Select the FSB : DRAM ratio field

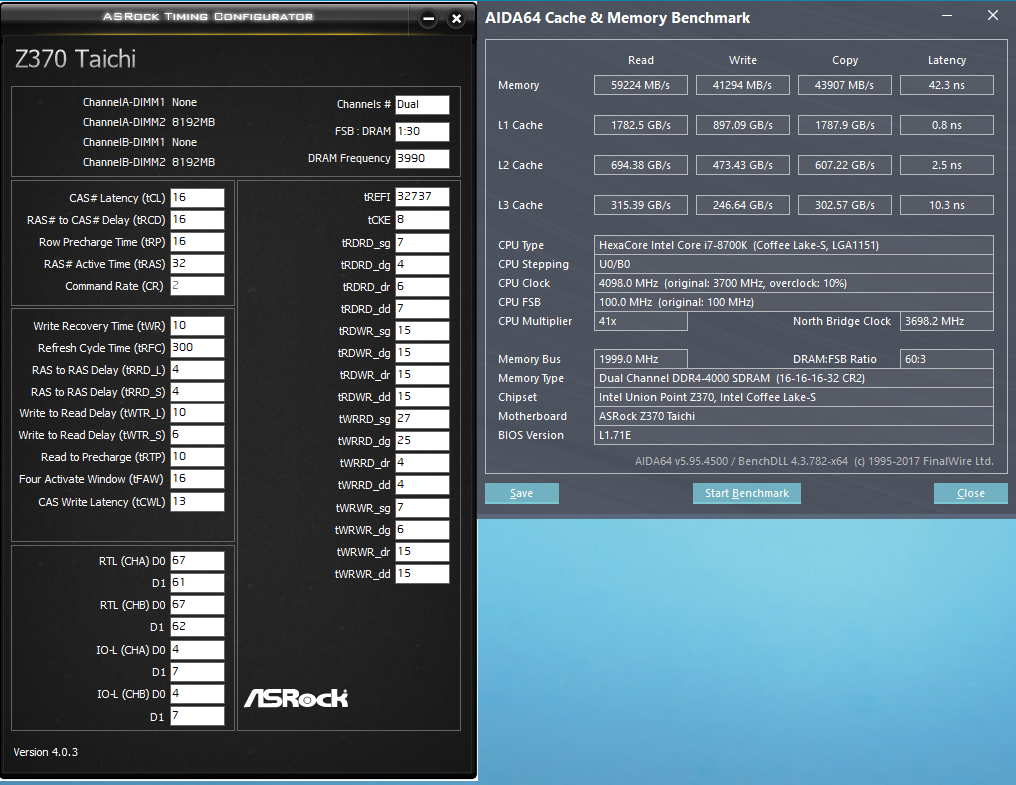pos(422,132)
